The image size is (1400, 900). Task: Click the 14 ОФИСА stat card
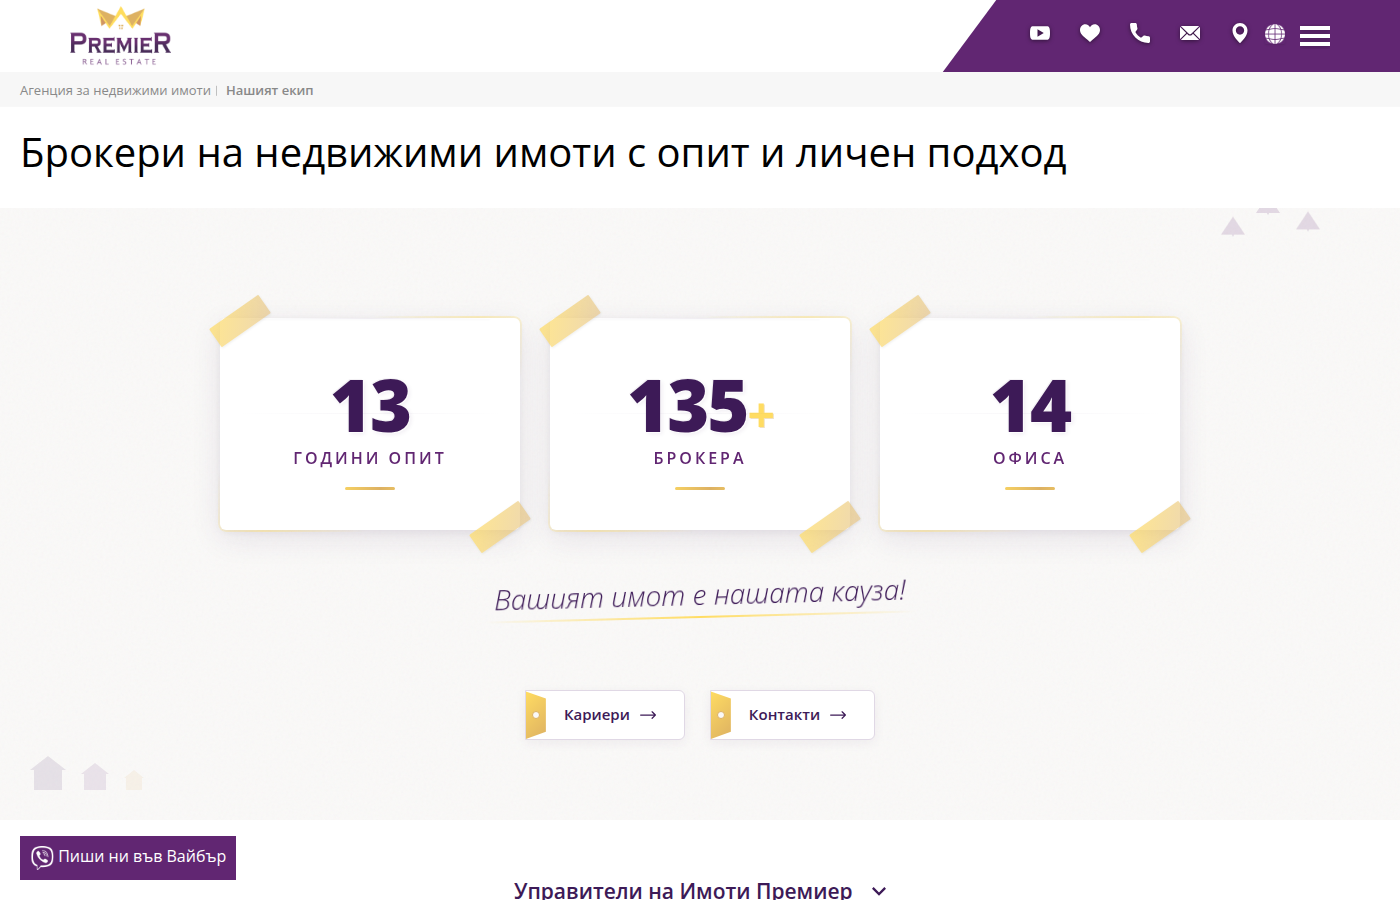tap(1029, 423)
